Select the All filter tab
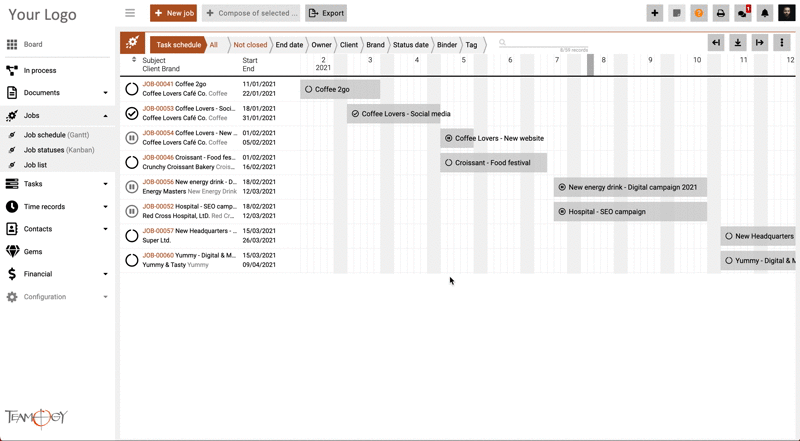Image resolution: width=800 pixels, height=441 pixels. click(214, 45)
